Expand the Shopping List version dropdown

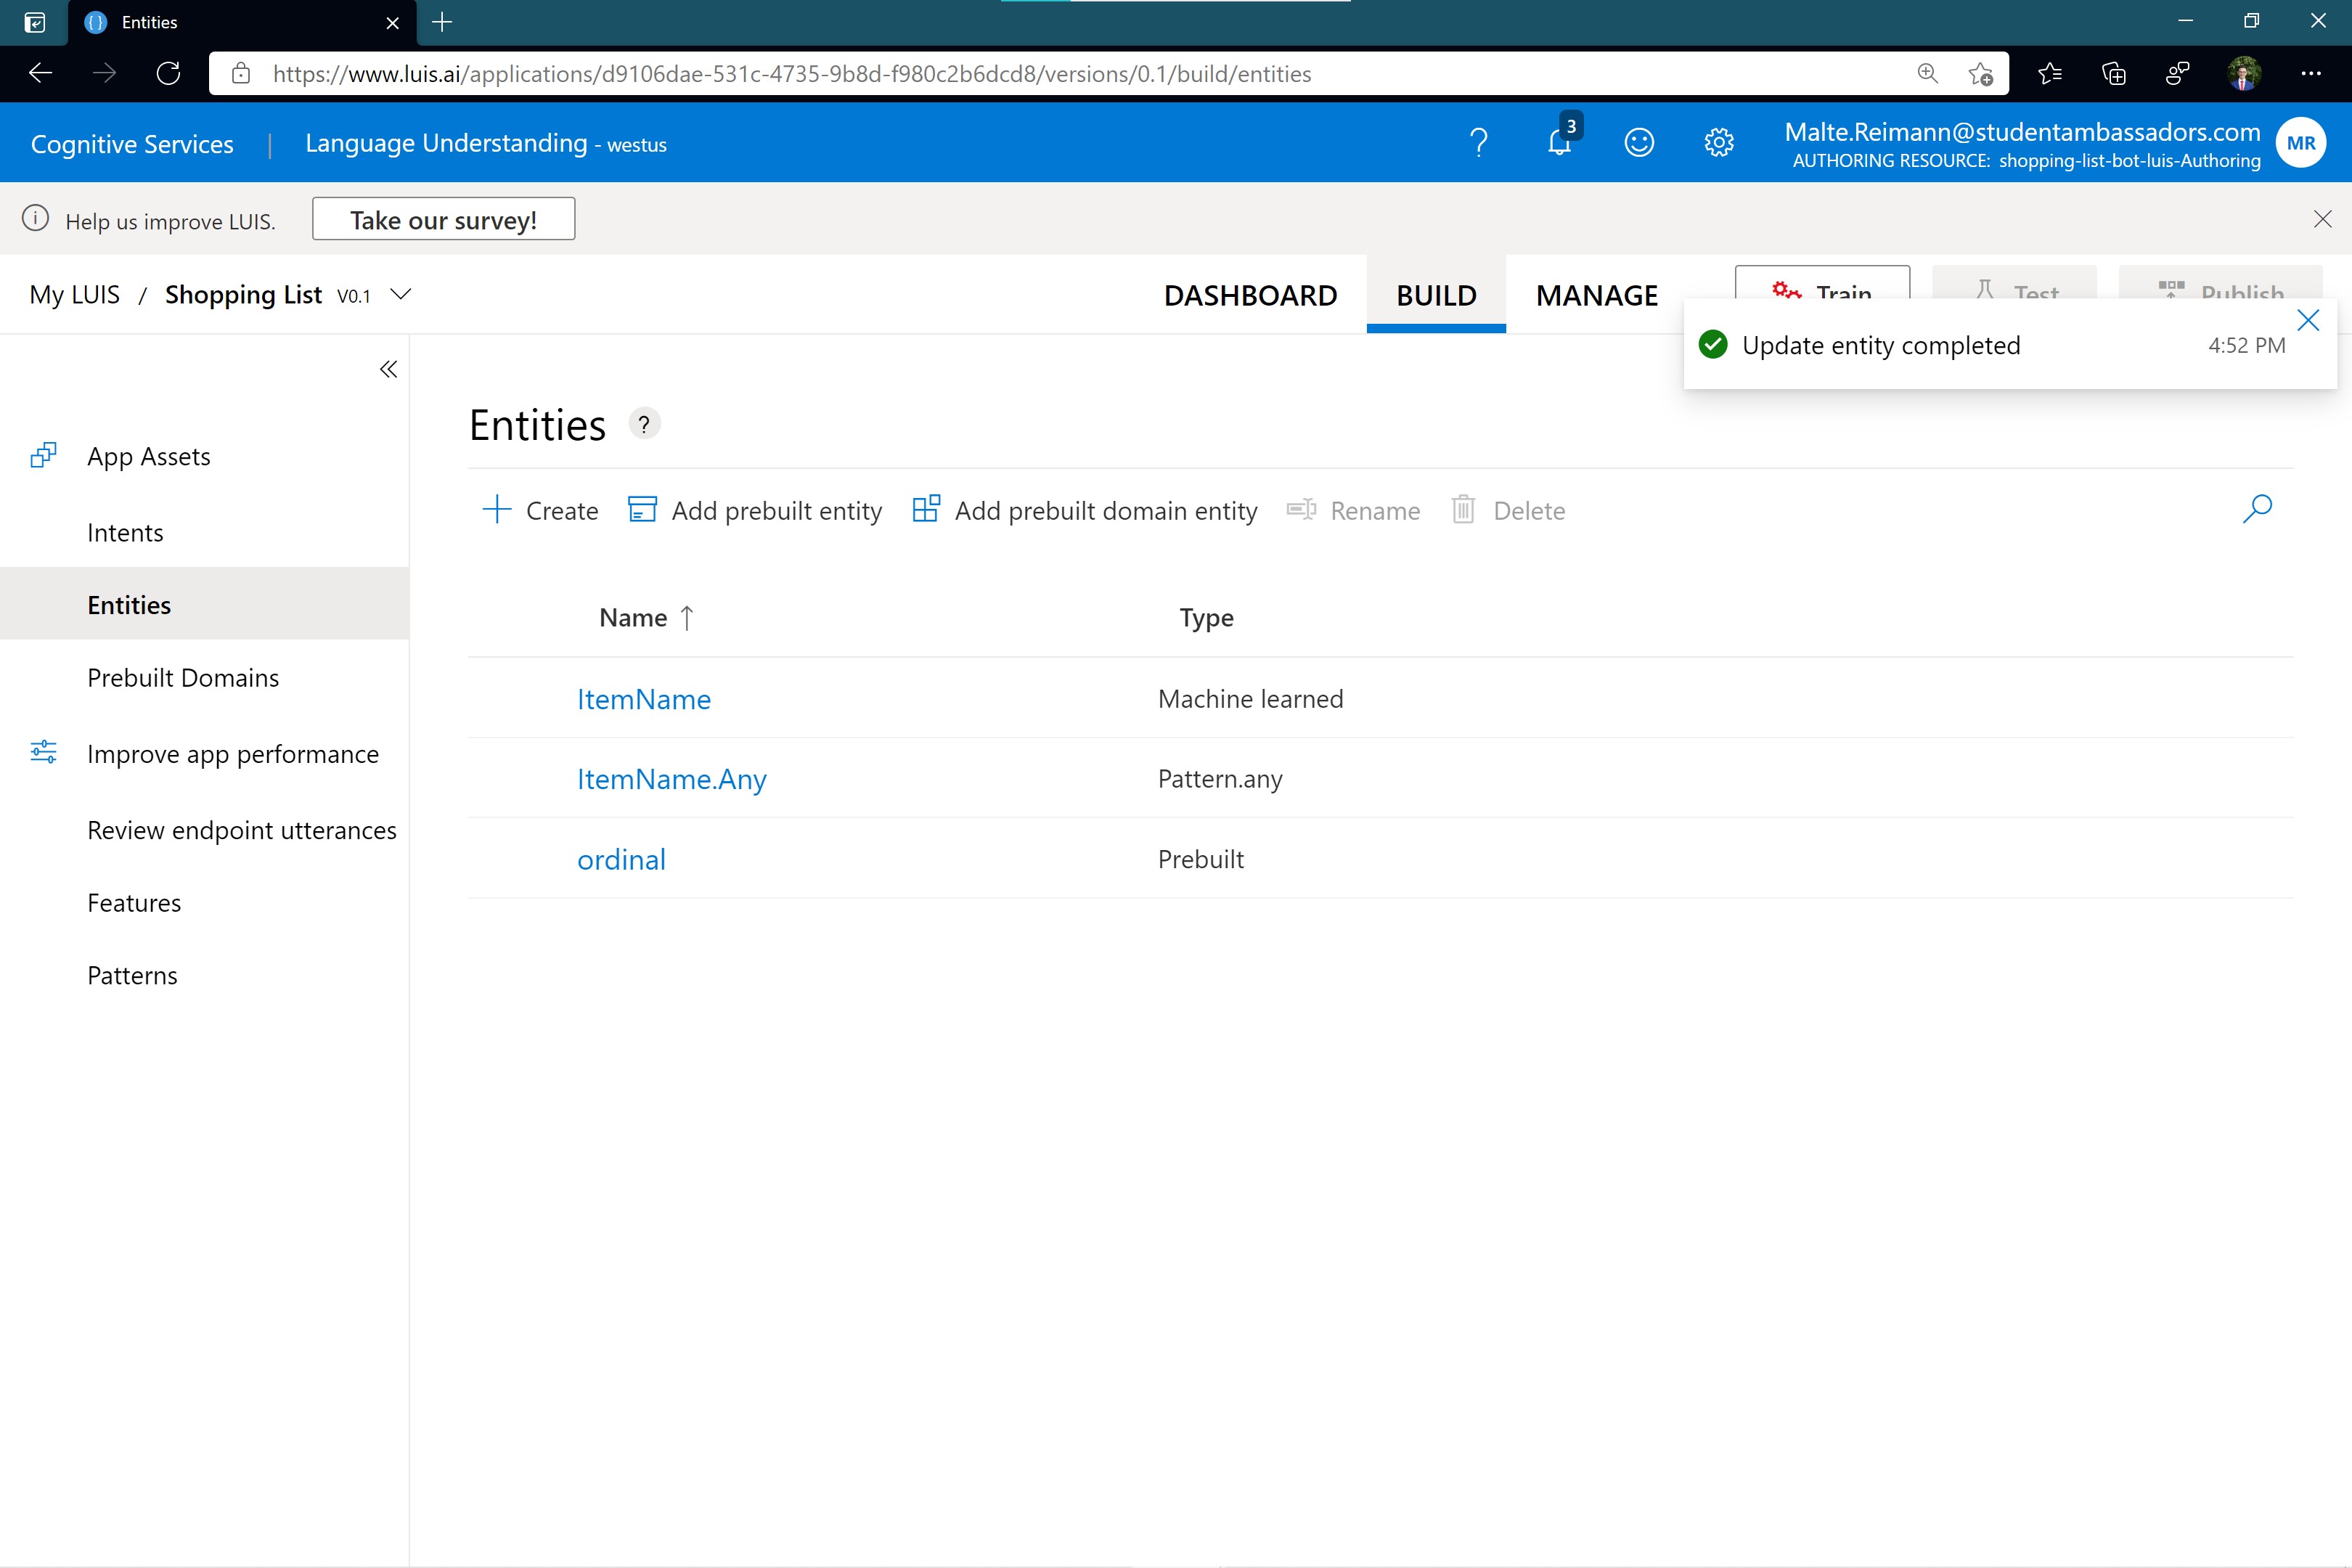coord(401,294)
